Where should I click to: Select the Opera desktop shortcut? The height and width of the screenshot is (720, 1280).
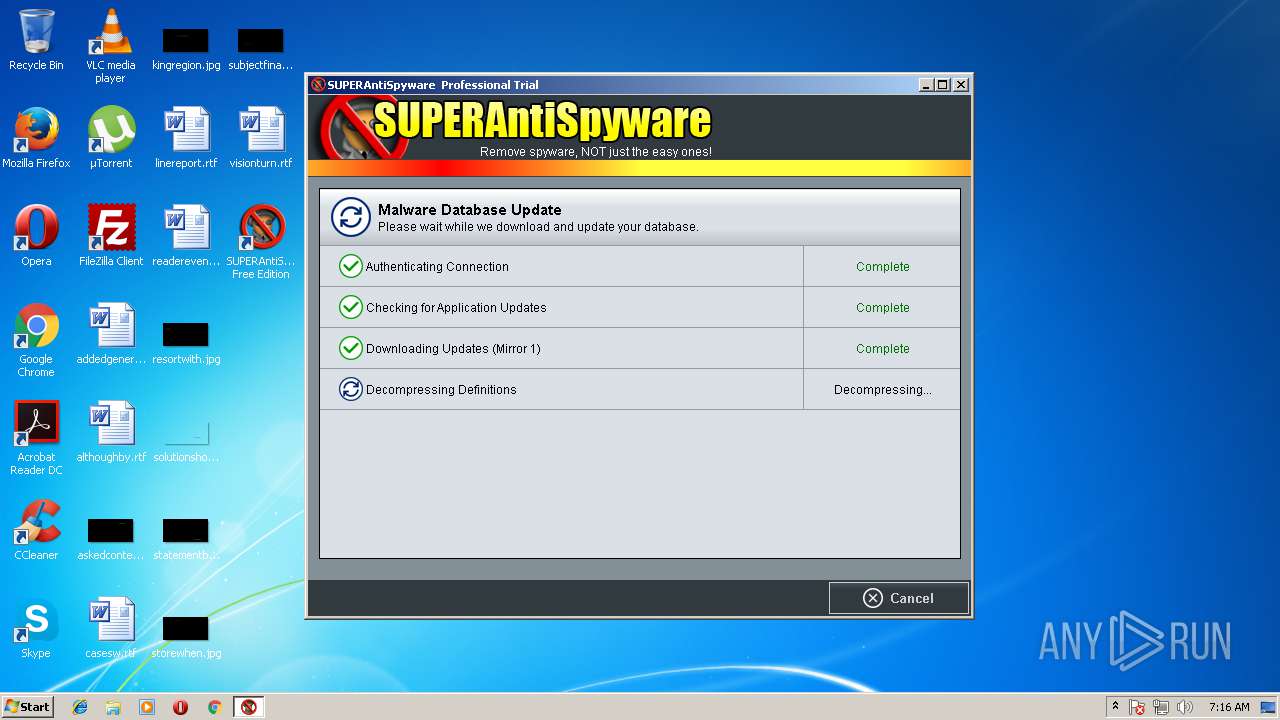(36, 236)
